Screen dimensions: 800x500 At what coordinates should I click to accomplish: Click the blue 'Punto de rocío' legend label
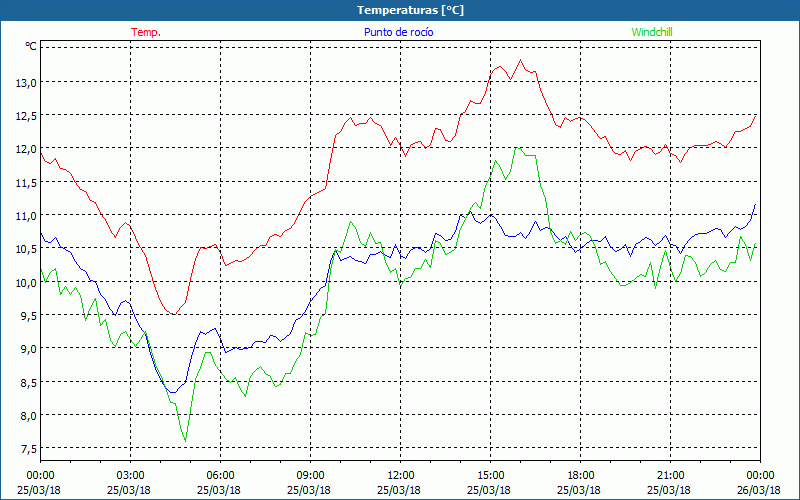[398, 32]
